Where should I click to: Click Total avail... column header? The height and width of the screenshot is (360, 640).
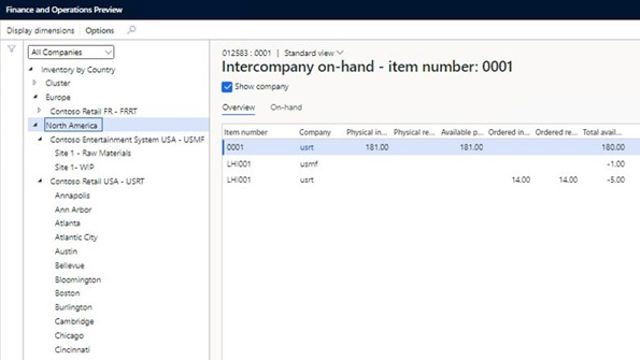(602, 132)
